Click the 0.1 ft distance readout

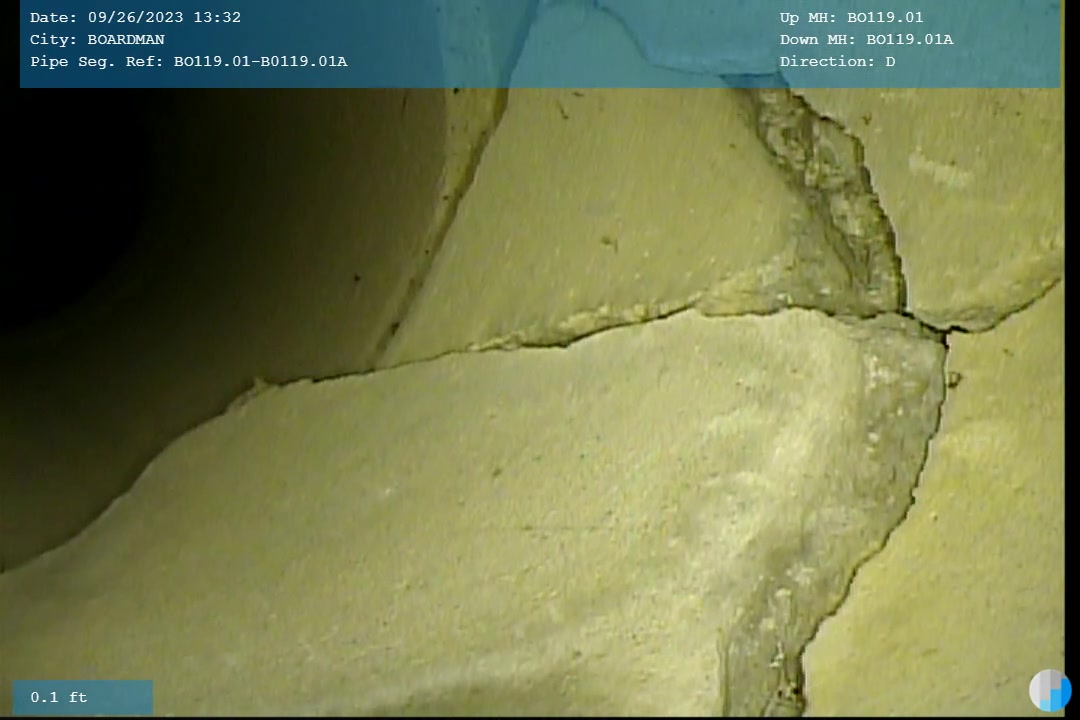coord(59,697)
